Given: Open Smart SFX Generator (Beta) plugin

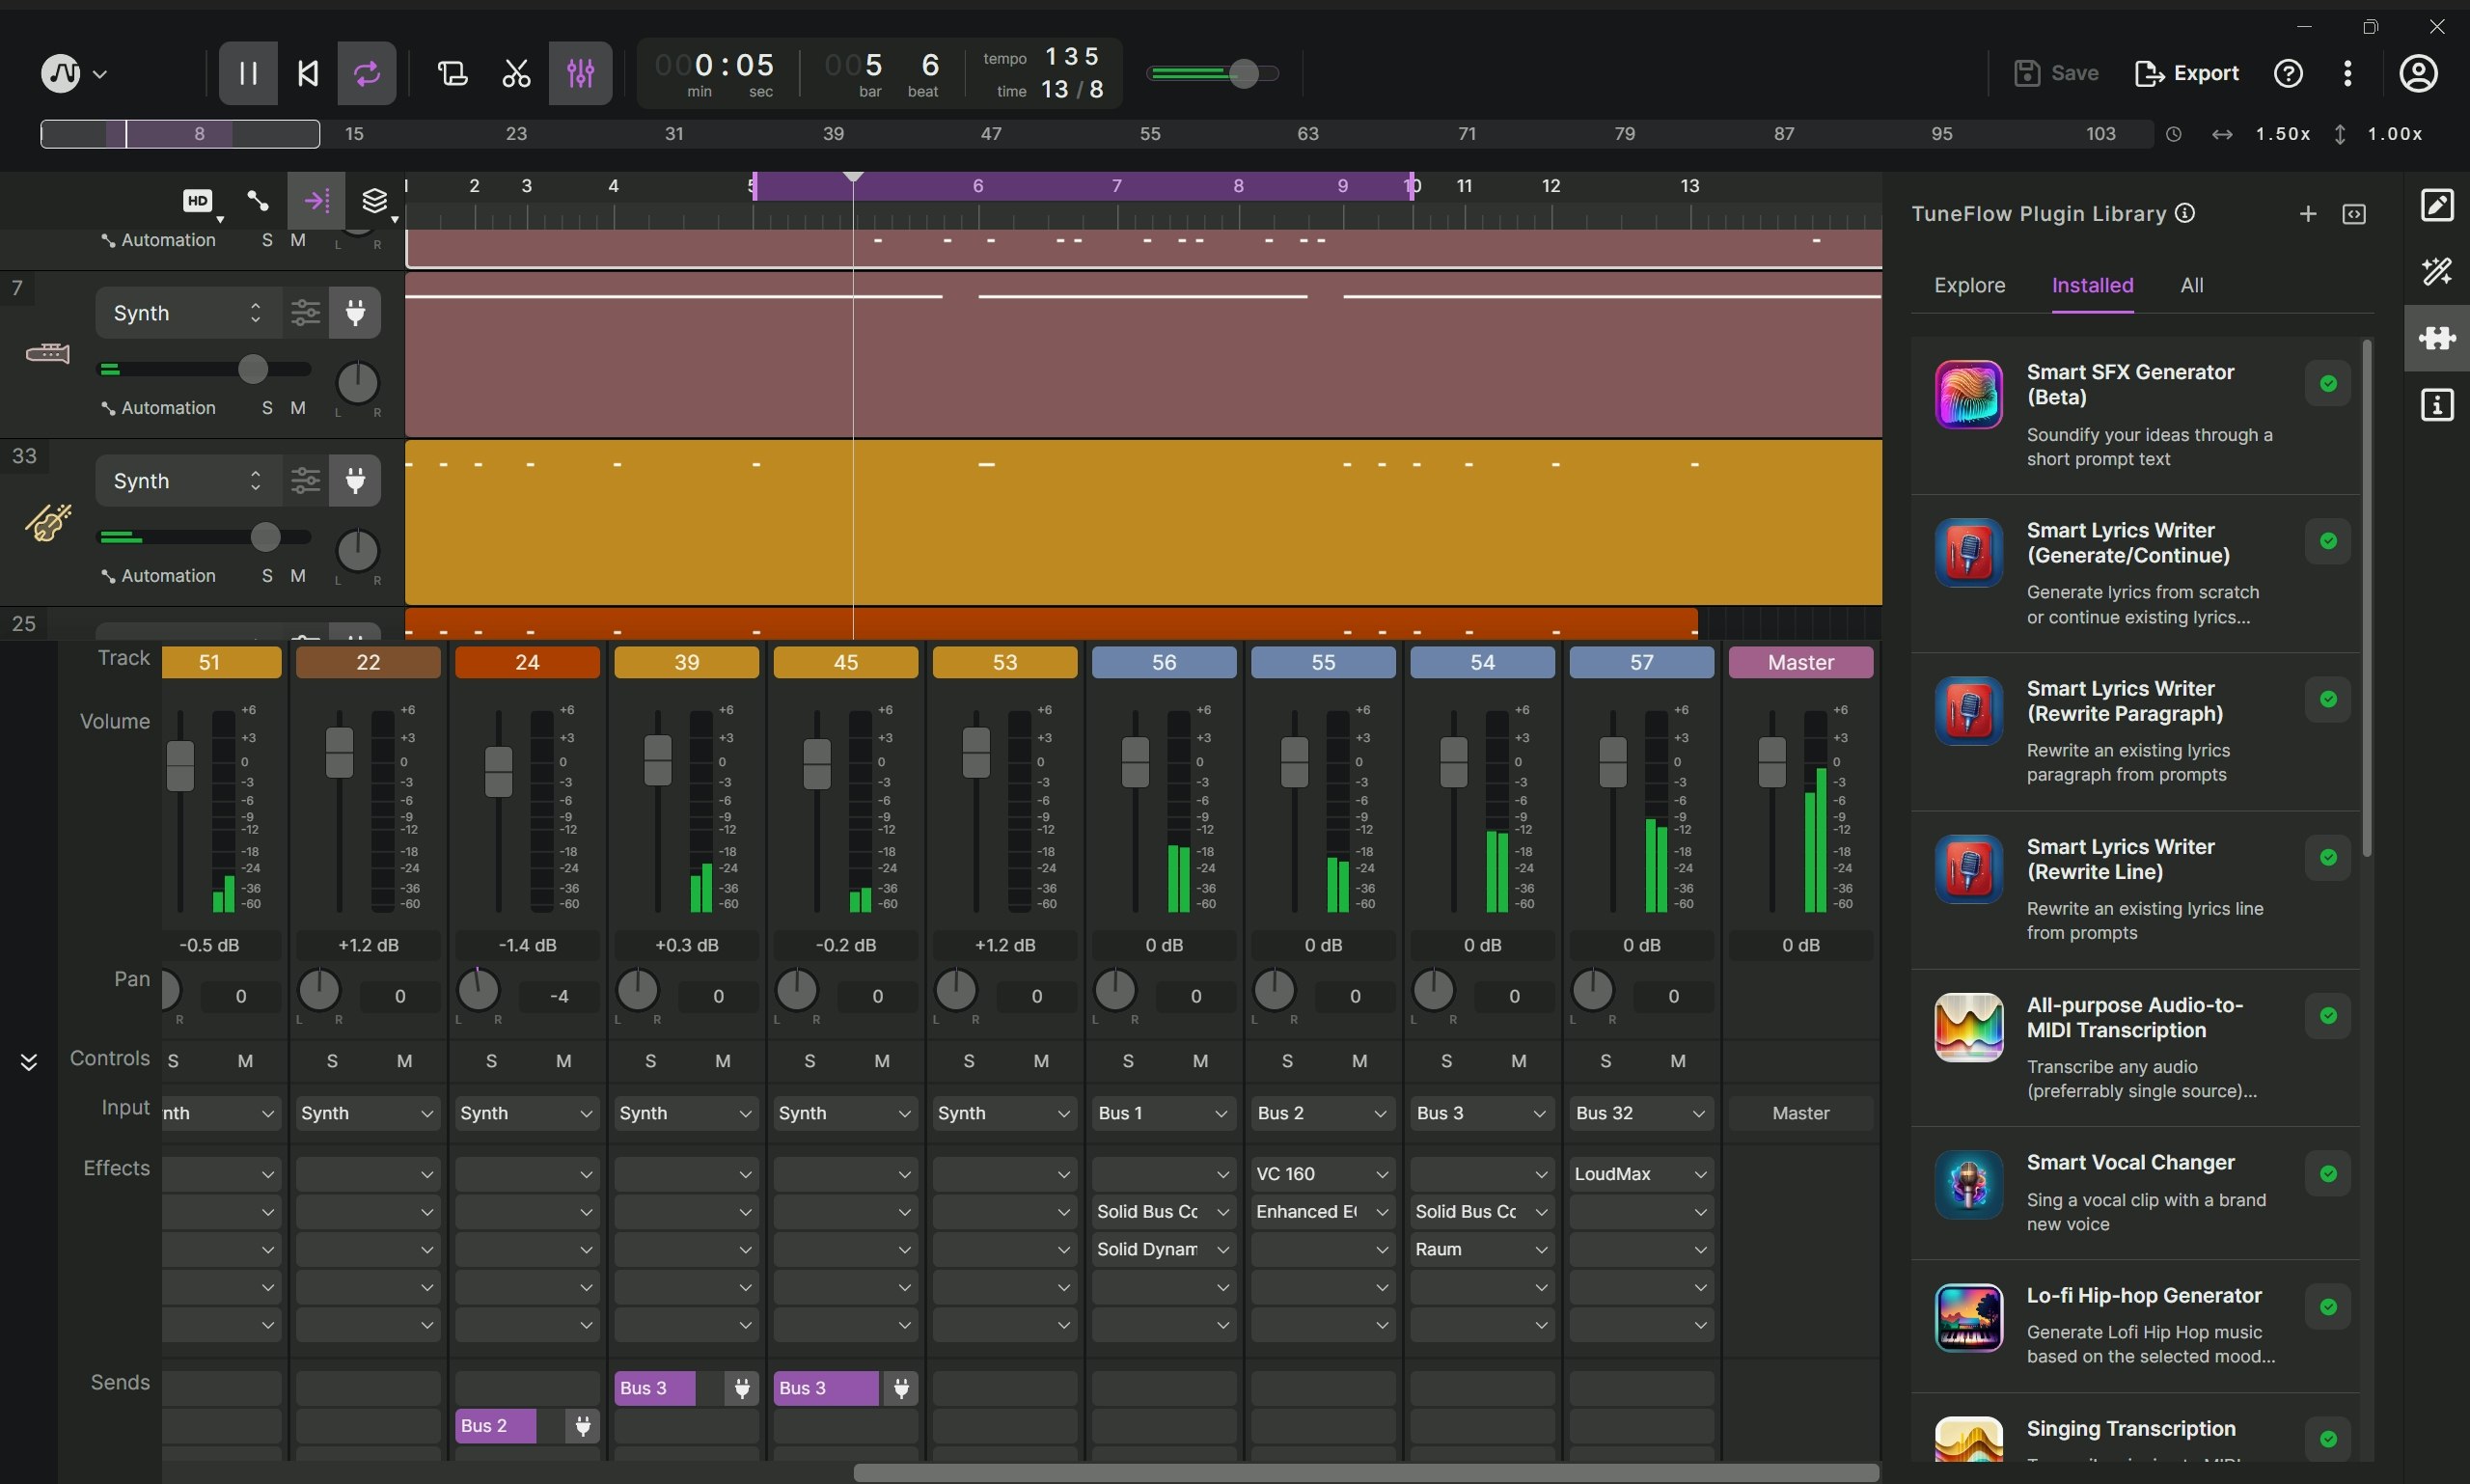Looking at the screenshot, I should (2135, 415).
